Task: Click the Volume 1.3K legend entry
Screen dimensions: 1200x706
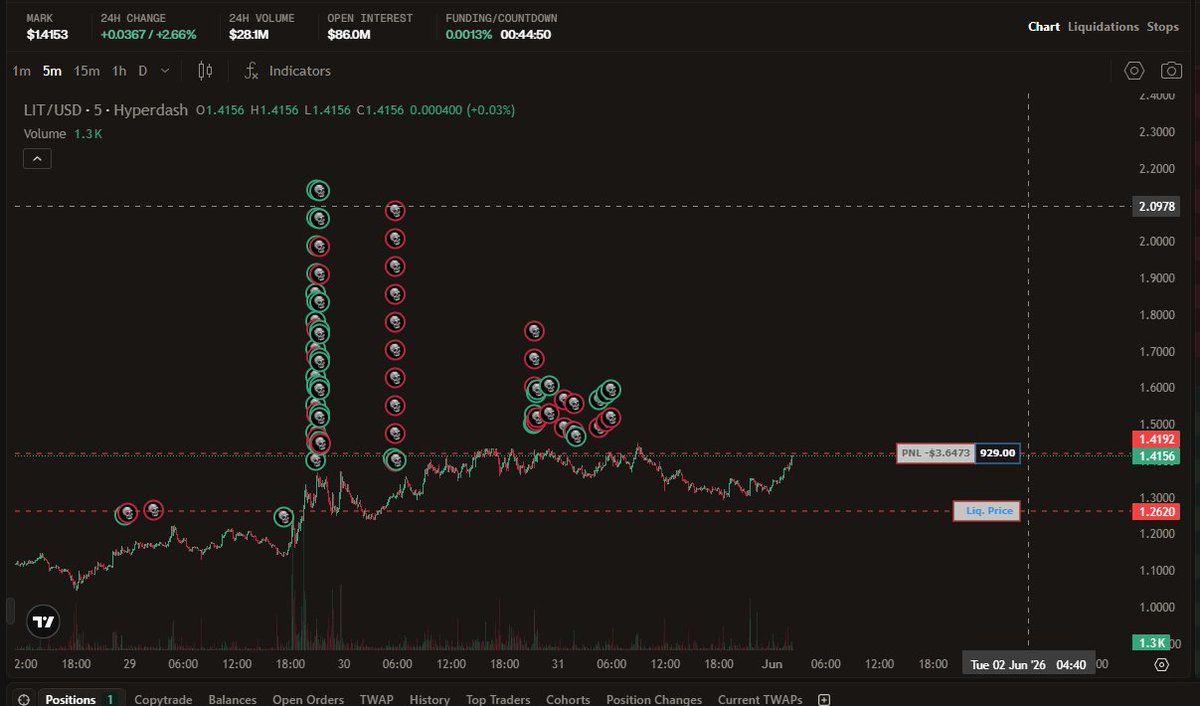Action: click(63, 134)
